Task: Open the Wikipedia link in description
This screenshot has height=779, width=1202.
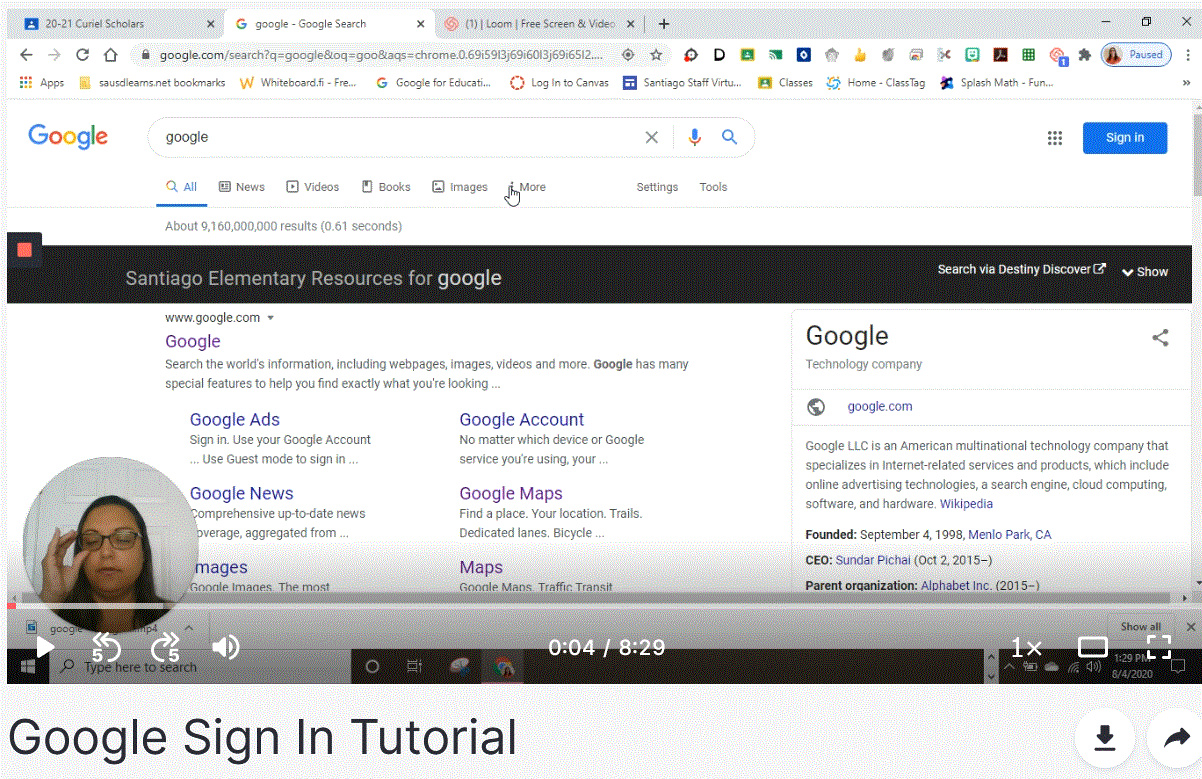Action: (966, 504)
